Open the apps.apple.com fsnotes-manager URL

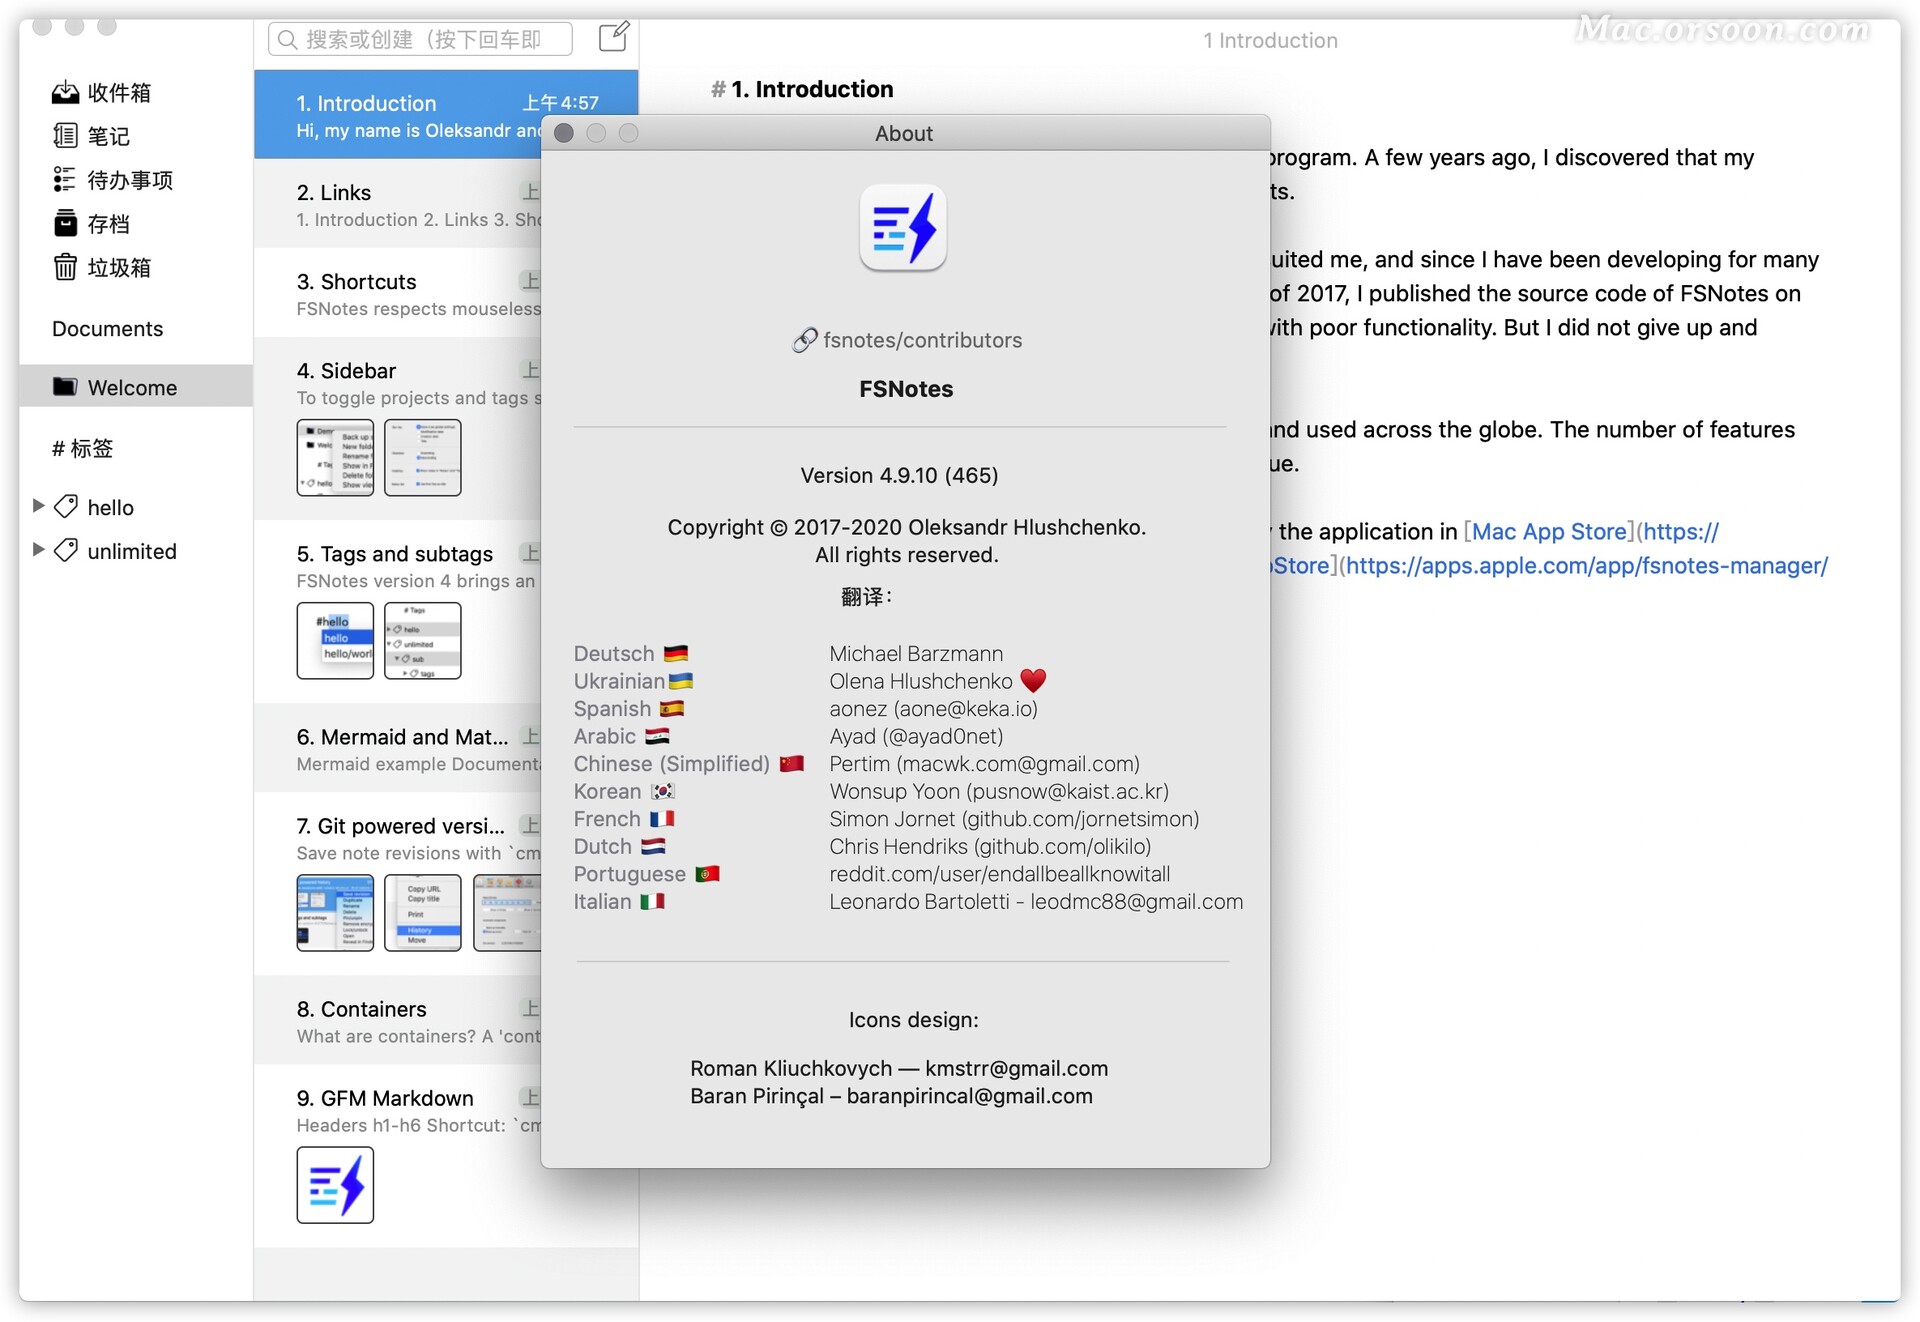coord(1587,566)
